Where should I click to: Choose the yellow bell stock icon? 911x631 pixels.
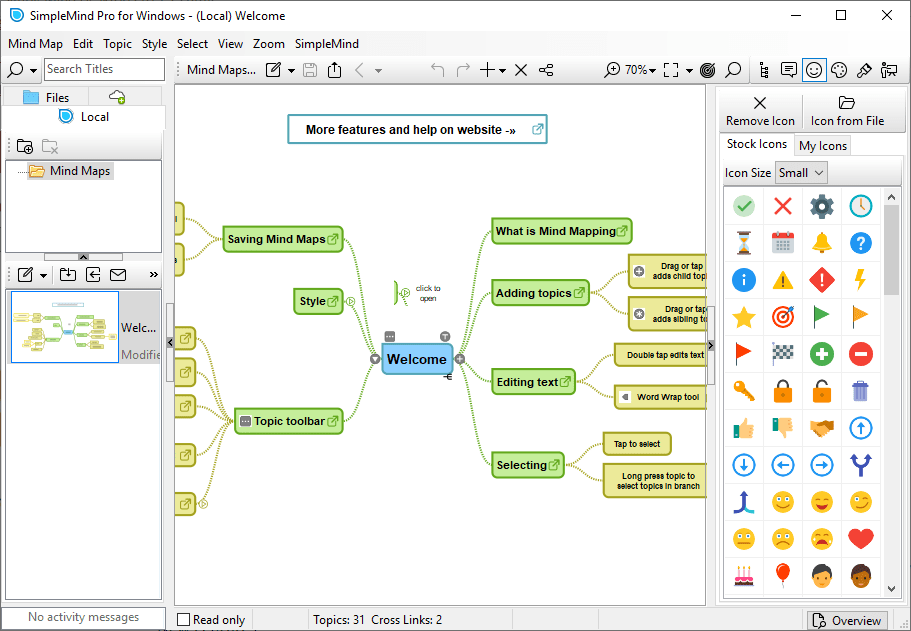click(x=822, y=243)
